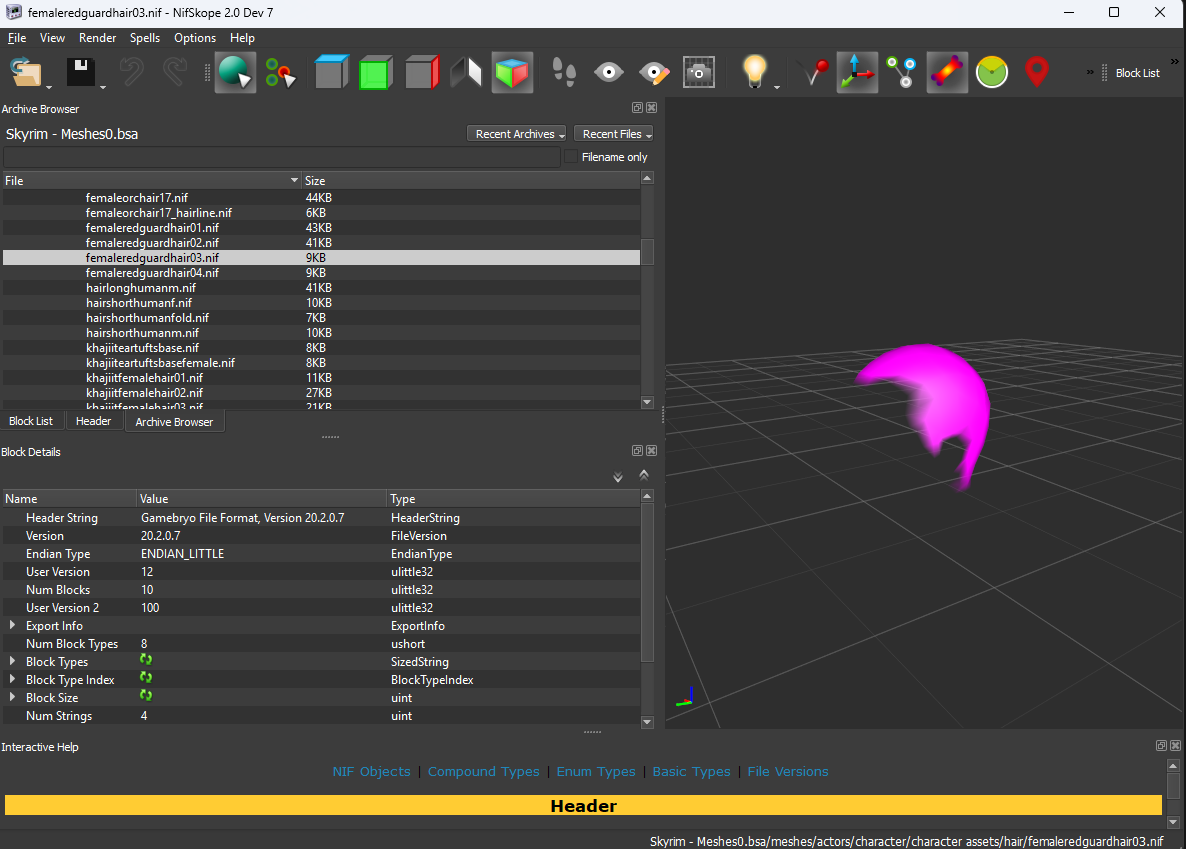Open Basic Types help link
Viewport: 1186px width, 849px height.
pyautogui.click(x=691, y=772)
